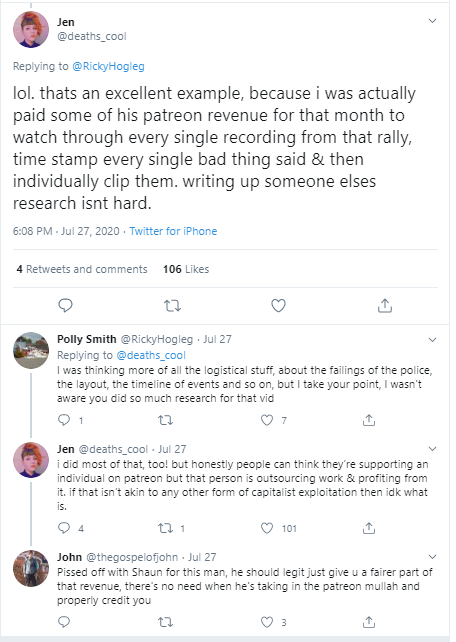The height and width of the screenshot is (642, 456).
Task: Share Polly Smith's reply
Action: (369, 420)
